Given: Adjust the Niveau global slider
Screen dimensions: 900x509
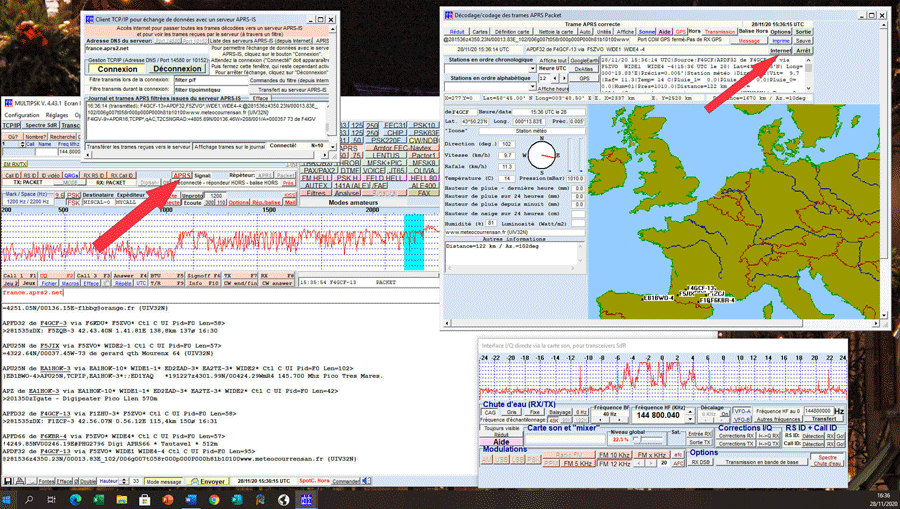Looking at the screenshot, I should point(648,439).
